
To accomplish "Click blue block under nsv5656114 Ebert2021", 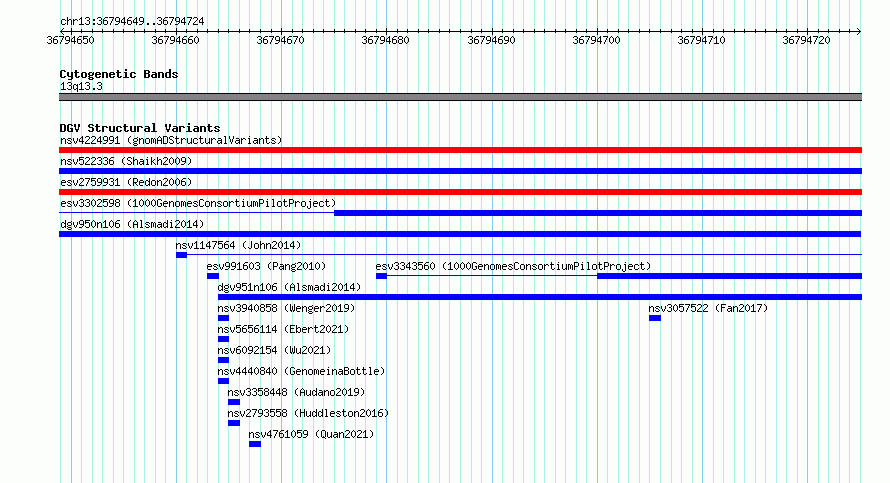I will (224, 339).
